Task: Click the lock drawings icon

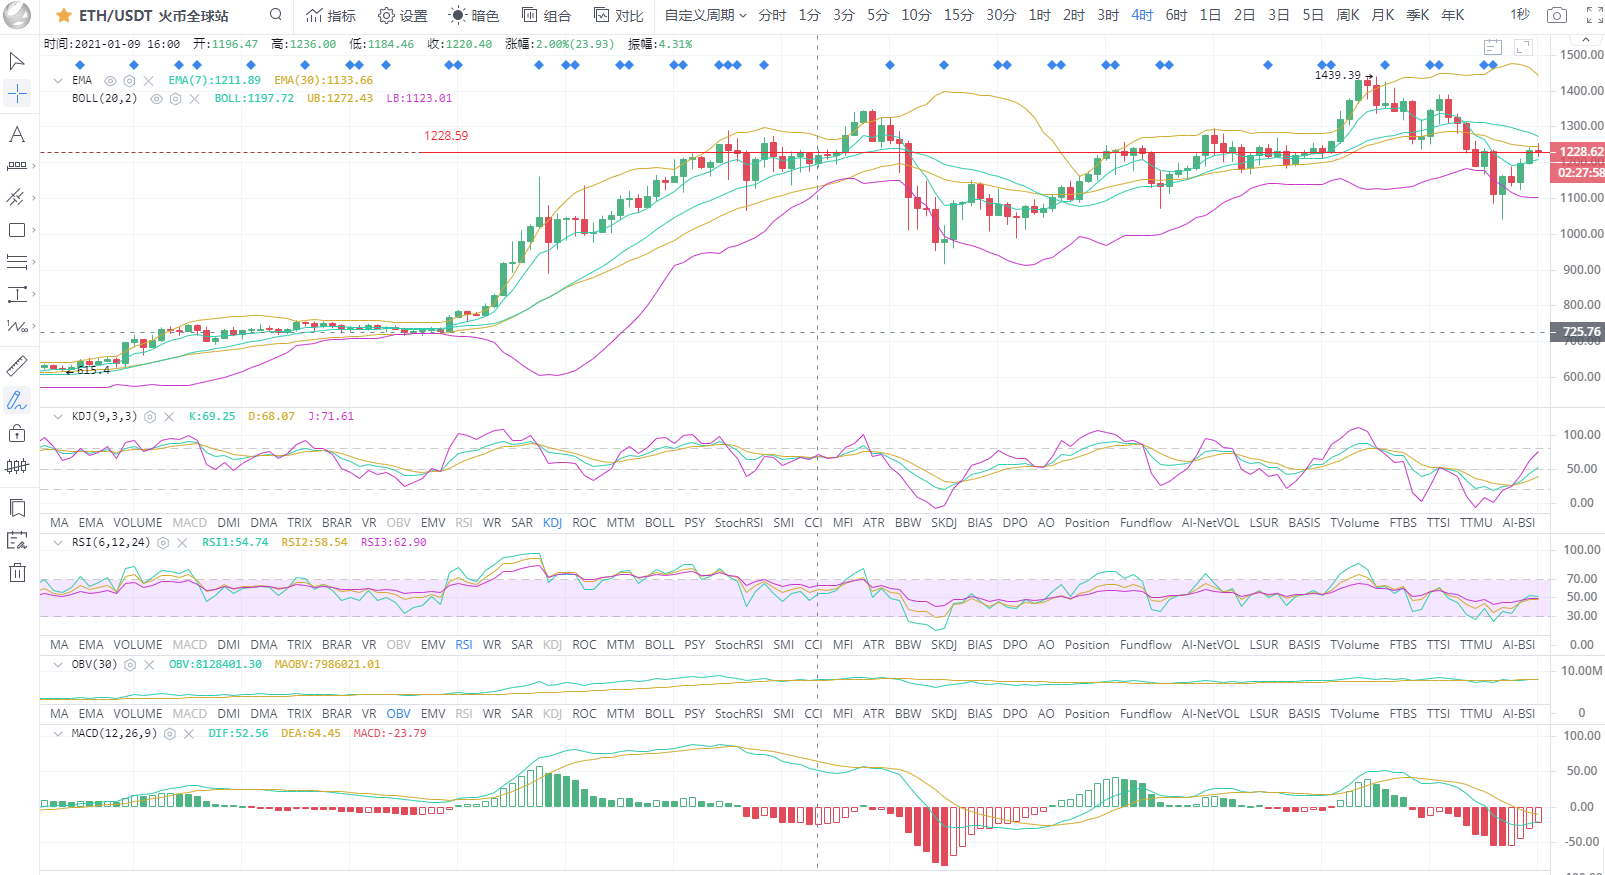Action: [x=17, y=433]
